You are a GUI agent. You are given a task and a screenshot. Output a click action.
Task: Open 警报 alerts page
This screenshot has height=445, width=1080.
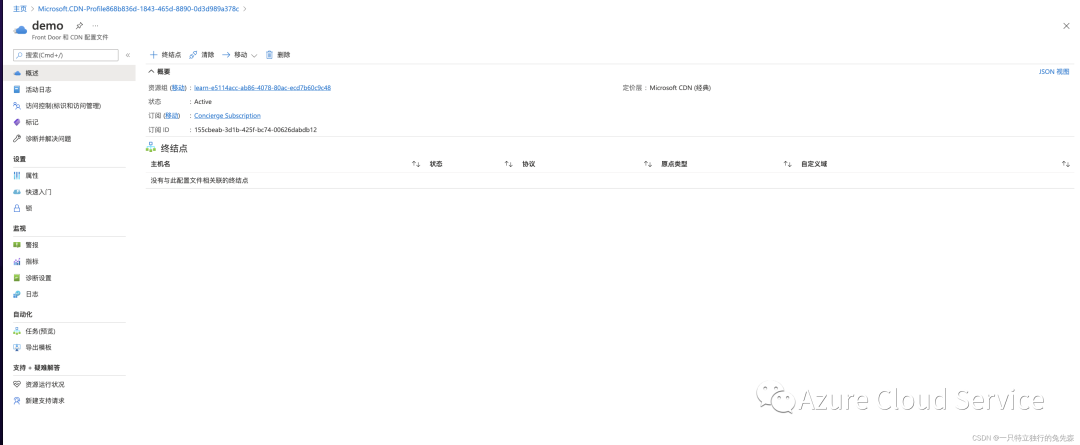tap(32, 245)
